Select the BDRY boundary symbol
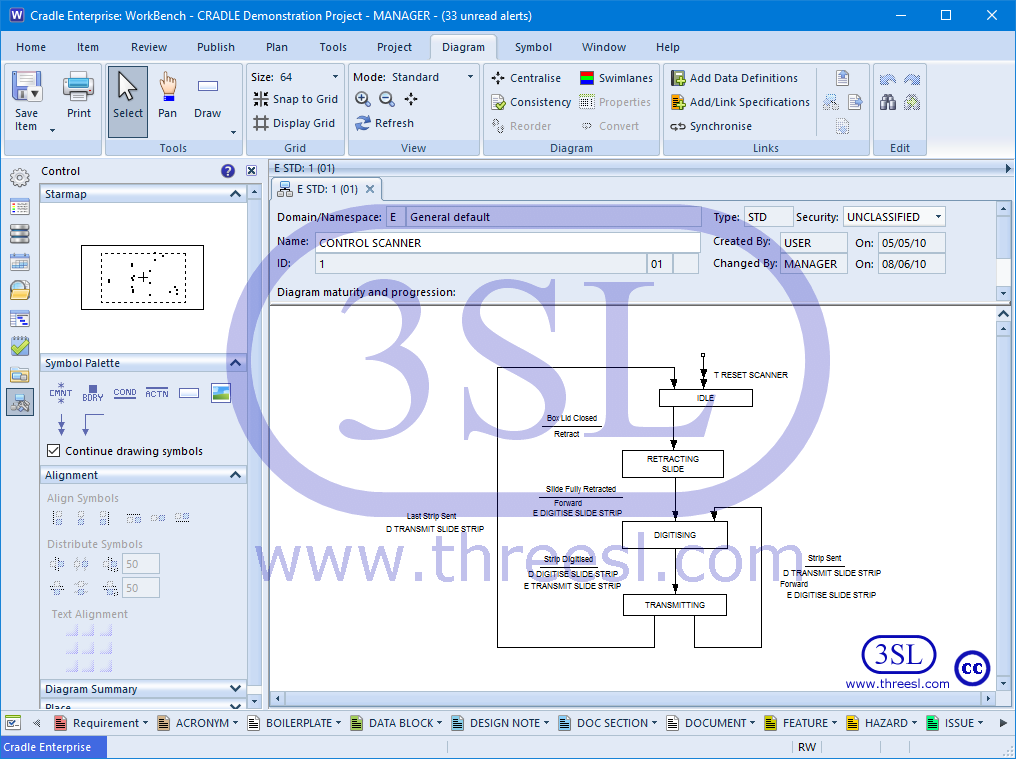Screen dimensions: 1016x759 click(93, 393)
